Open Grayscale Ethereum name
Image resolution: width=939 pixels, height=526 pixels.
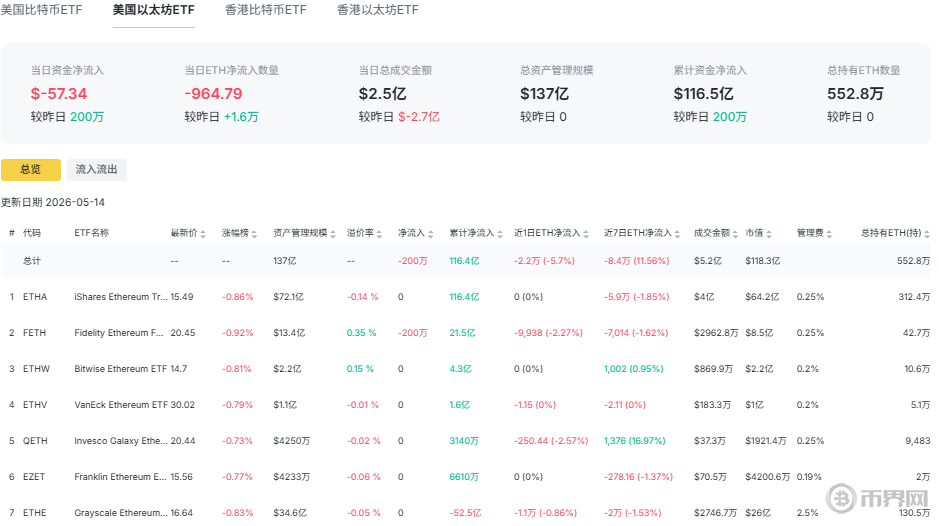click(121, 512)
